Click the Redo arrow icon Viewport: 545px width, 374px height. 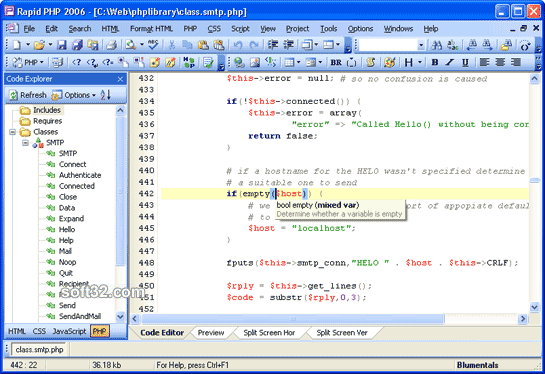(x=254, y=45)
